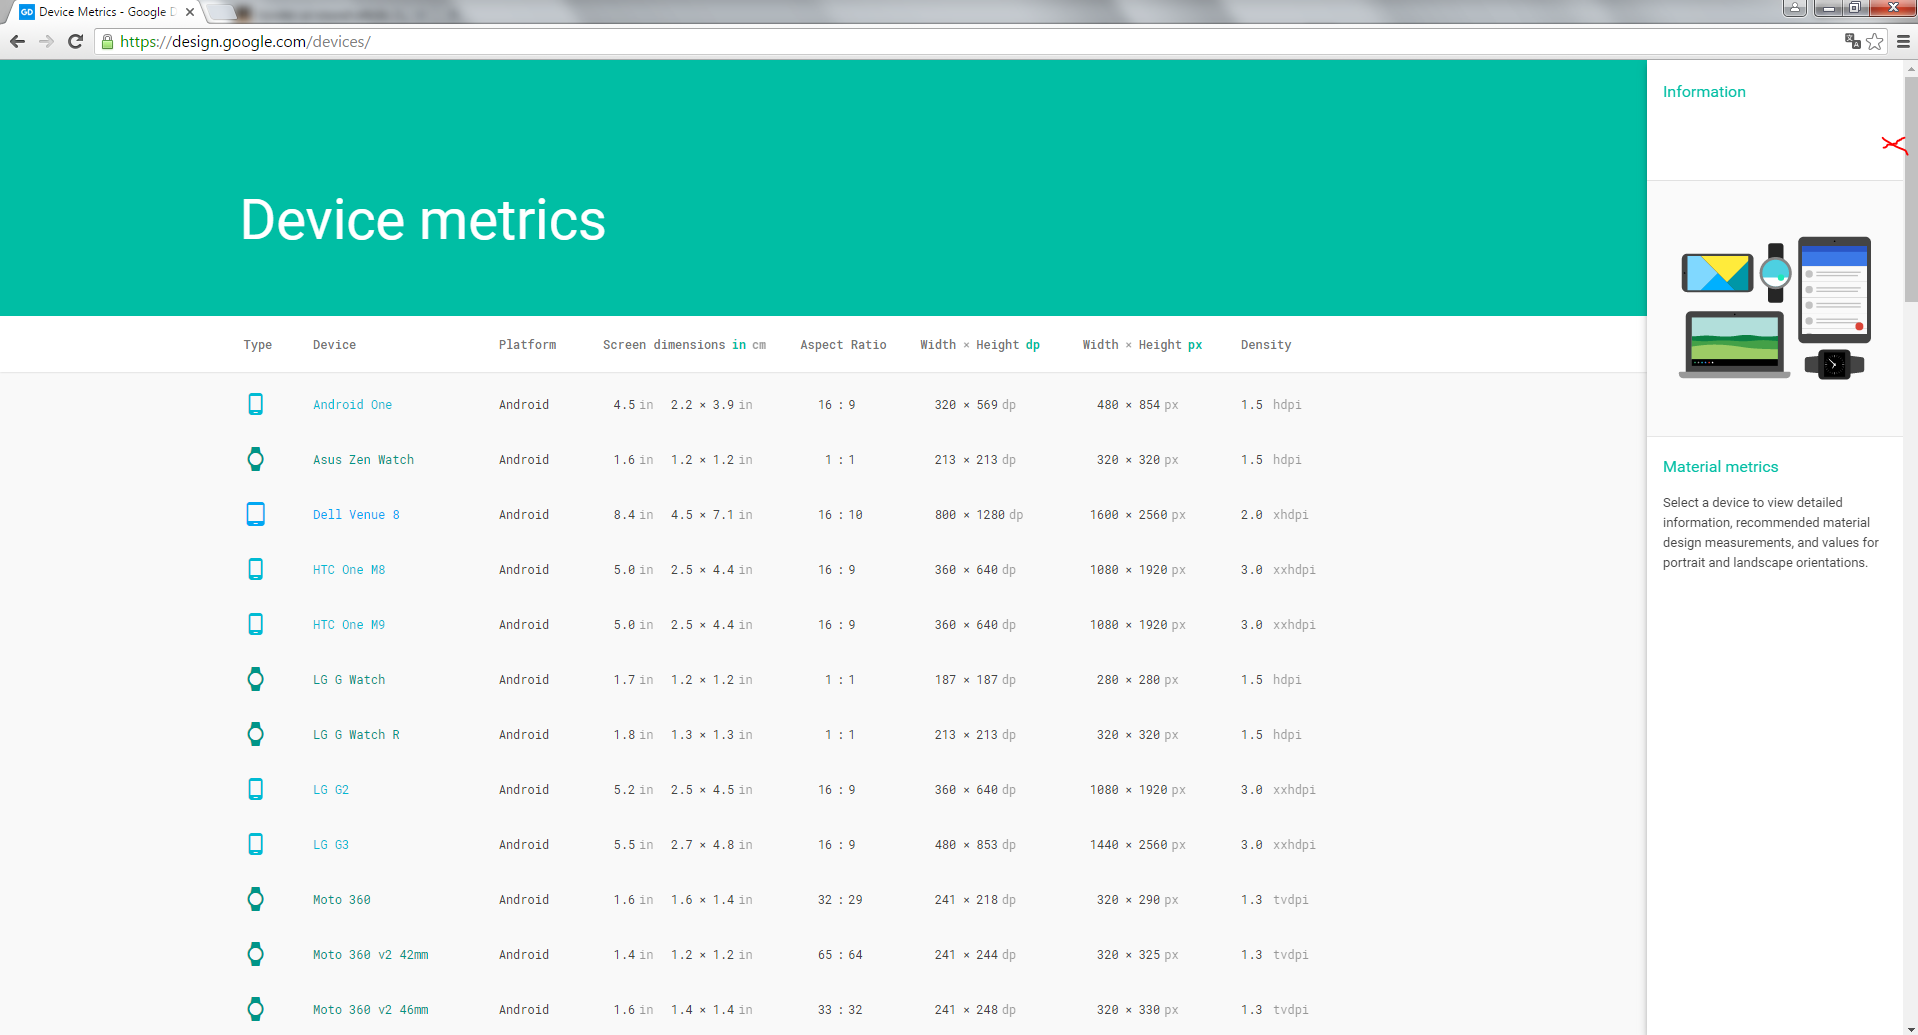Switch screen dimensions to cm
The height and width of the screenshot is (1035, 1918).
(759, 345)
